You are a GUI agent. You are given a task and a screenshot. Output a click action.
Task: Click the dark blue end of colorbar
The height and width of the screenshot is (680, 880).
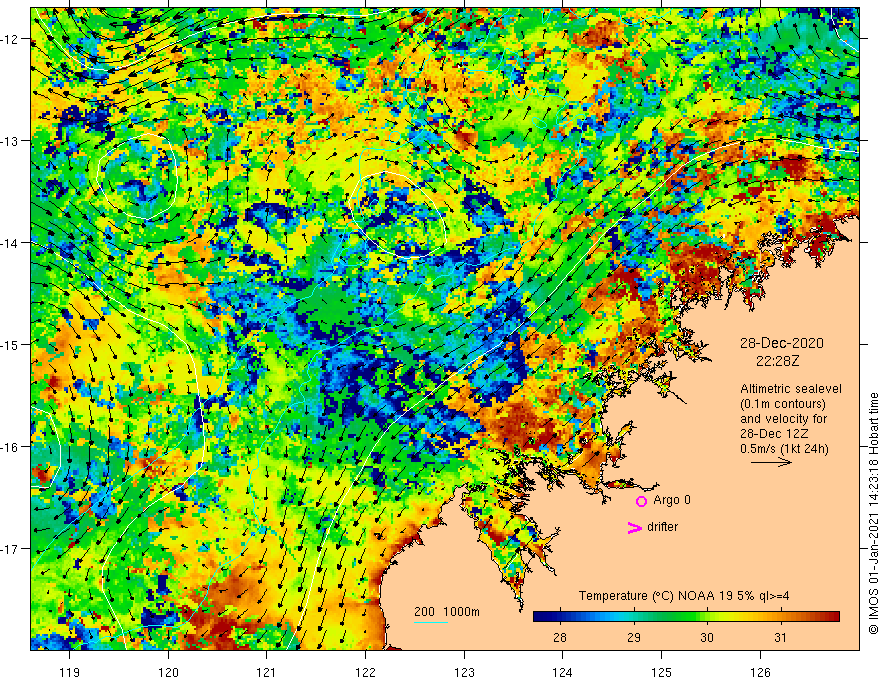(539, 617)
